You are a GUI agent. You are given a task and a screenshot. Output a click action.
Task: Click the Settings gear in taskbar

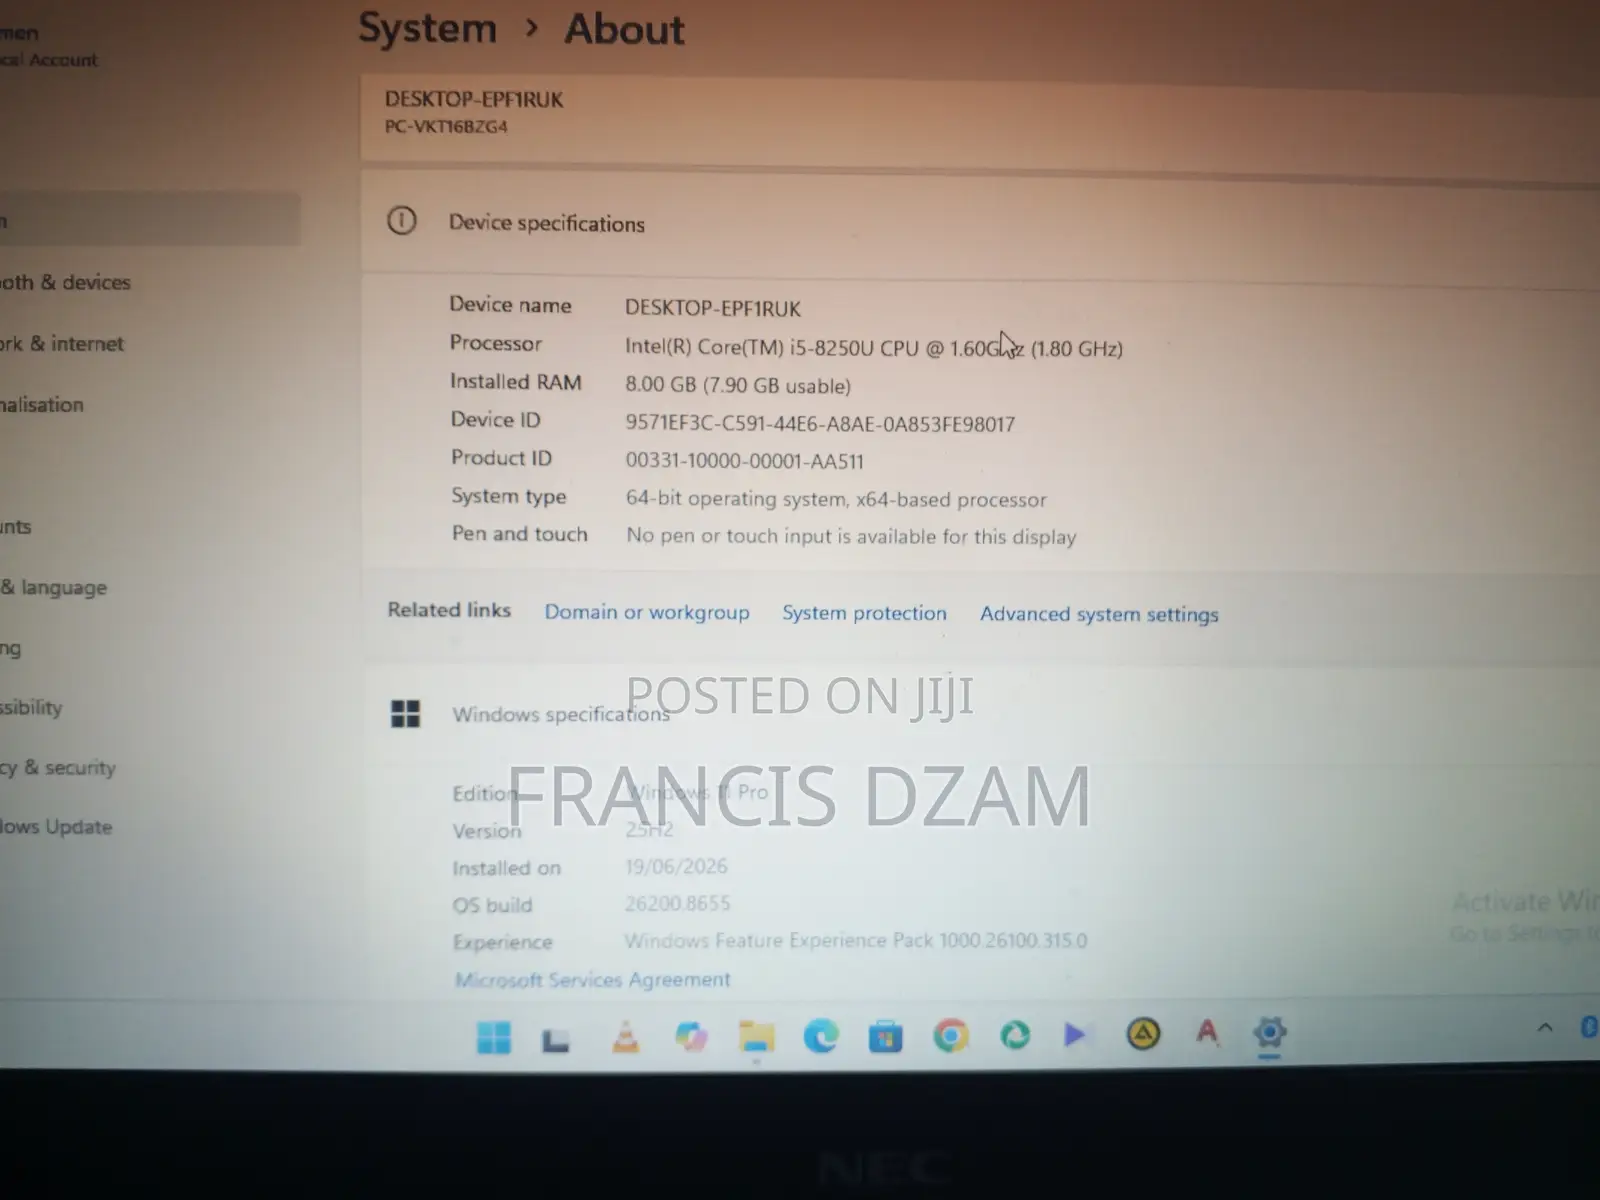point(1269,1031)
